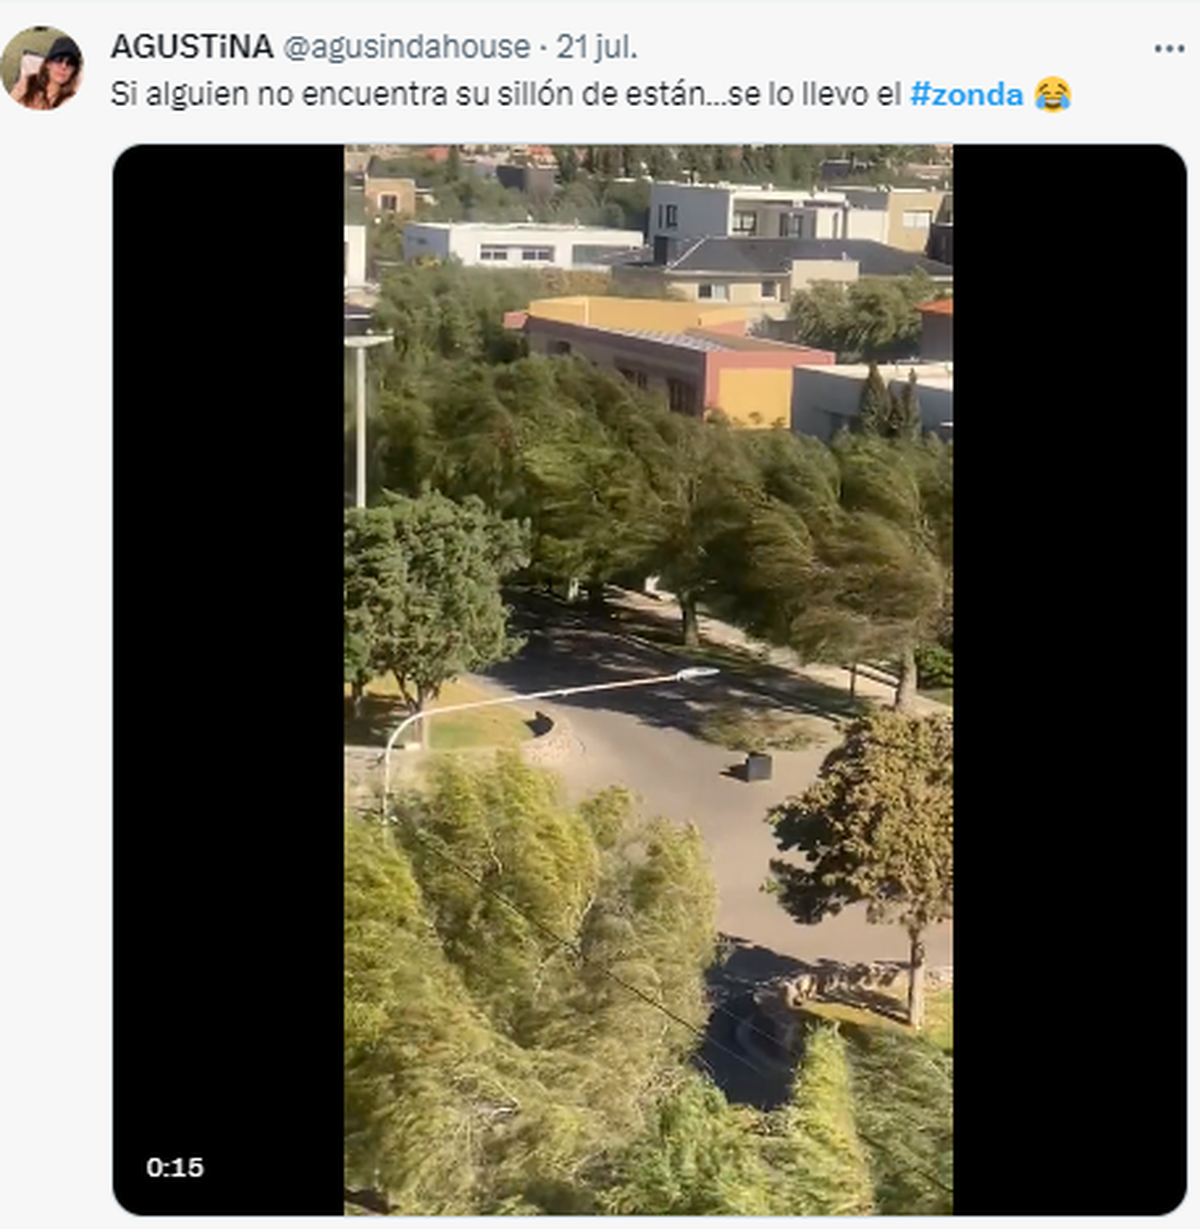Open the three-dot more options menu
The width and height of the screenshot is (1200, 1229).
(1168, 48)
